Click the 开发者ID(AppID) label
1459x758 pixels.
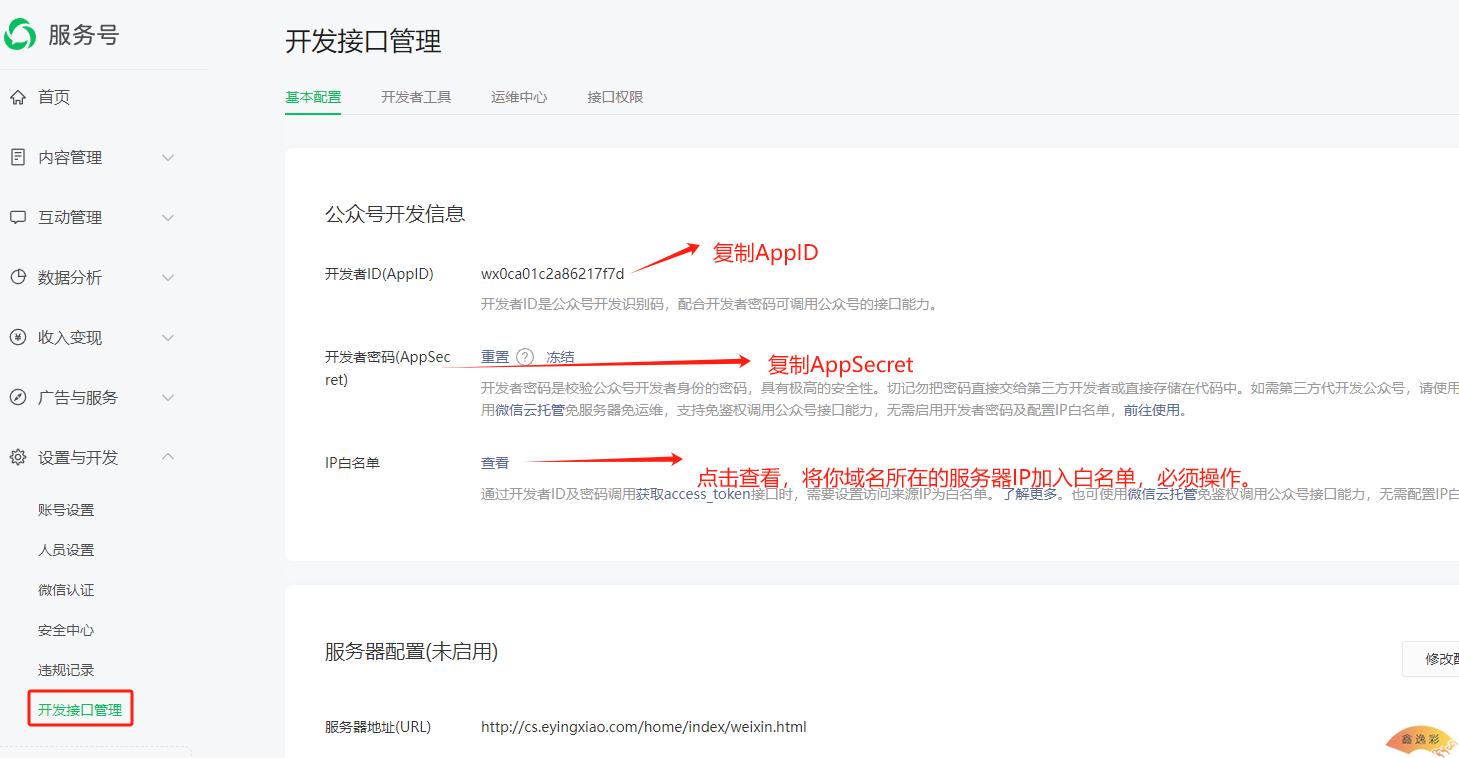[379, 274]
